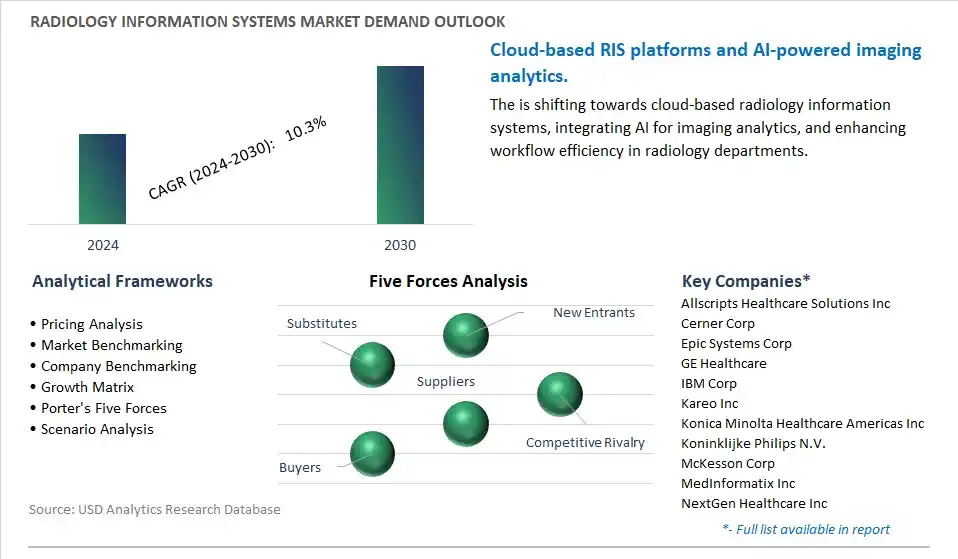Select McKesson Corp entry

[x=728, y=464]
